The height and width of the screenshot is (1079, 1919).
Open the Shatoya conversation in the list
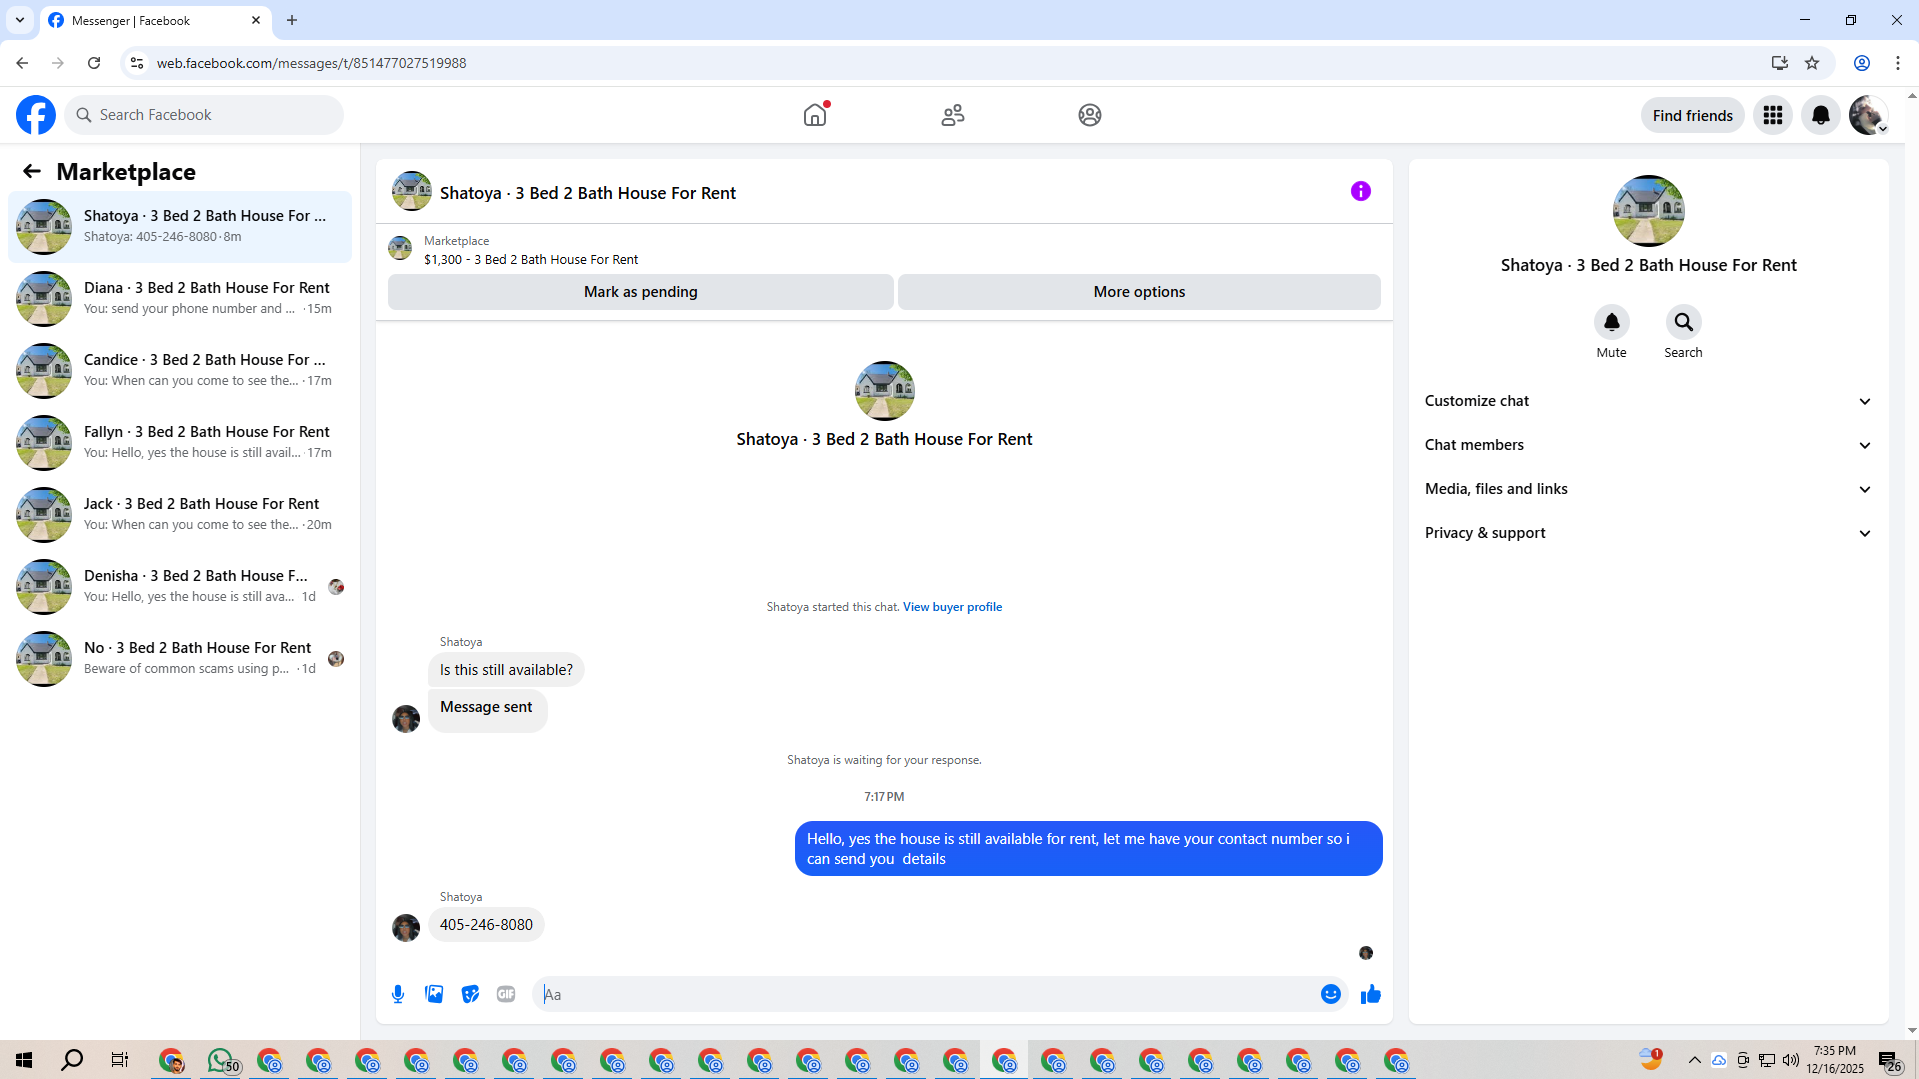coord(180,227)
